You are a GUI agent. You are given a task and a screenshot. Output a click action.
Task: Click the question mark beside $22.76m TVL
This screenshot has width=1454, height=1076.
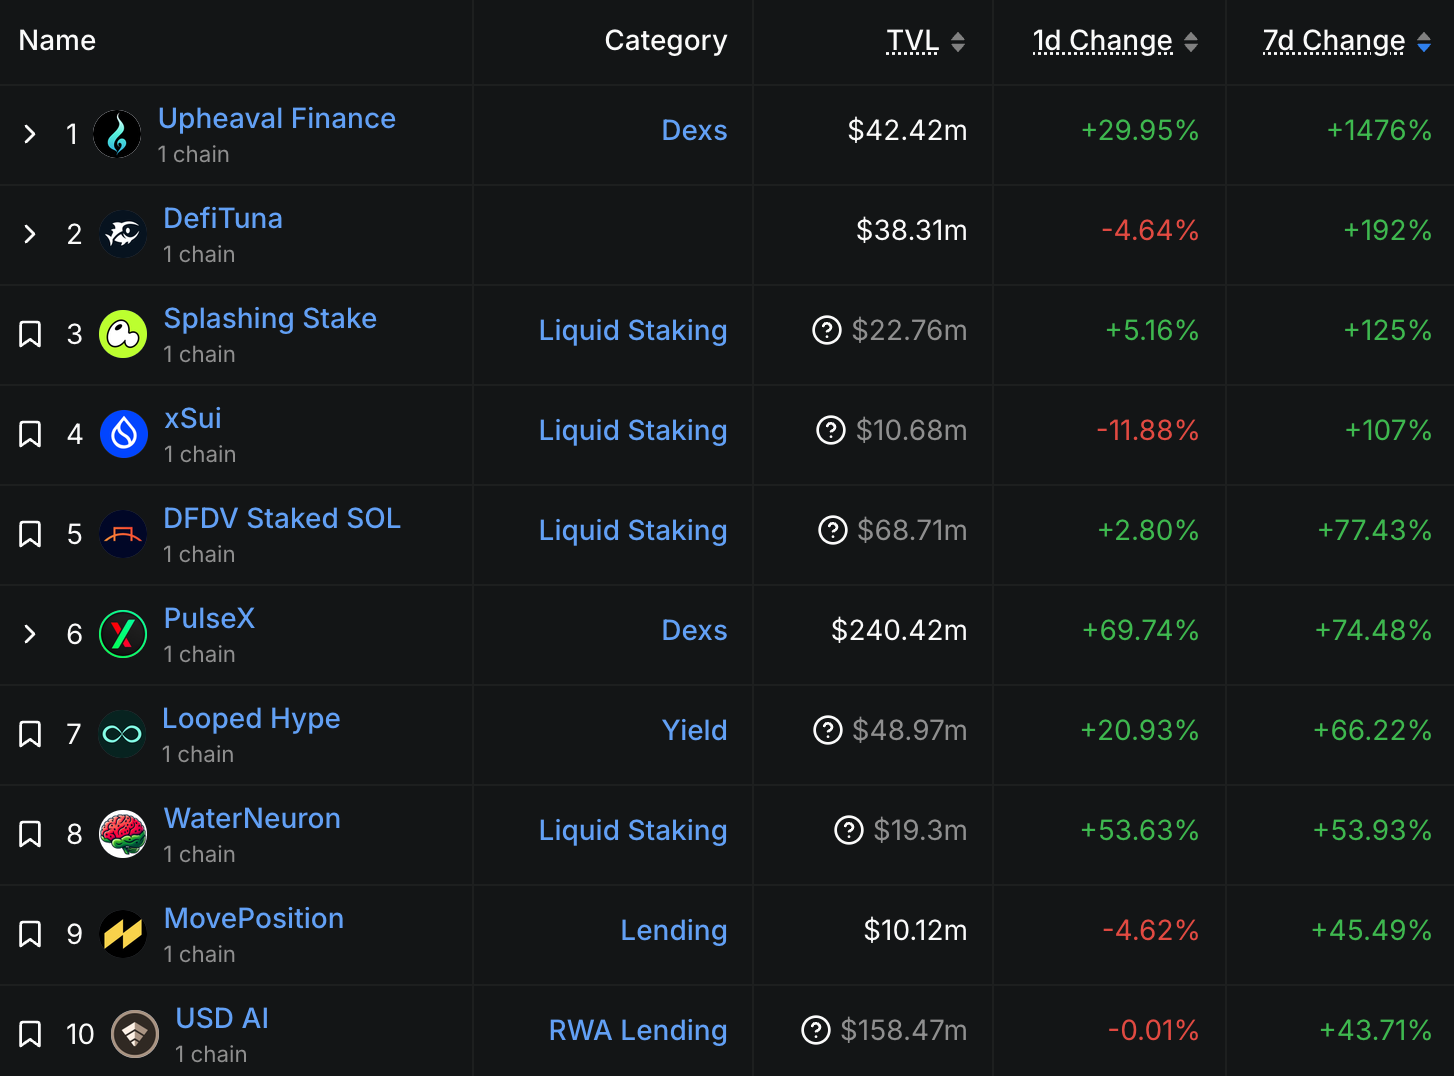(x=827, y=330)
